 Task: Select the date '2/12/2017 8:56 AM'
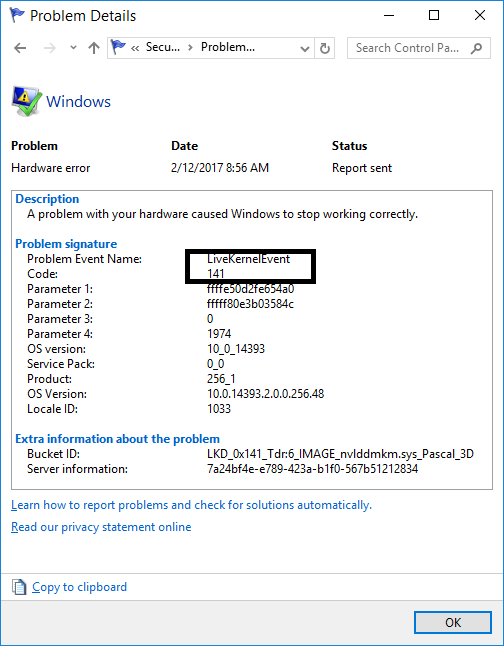(220, 168)
